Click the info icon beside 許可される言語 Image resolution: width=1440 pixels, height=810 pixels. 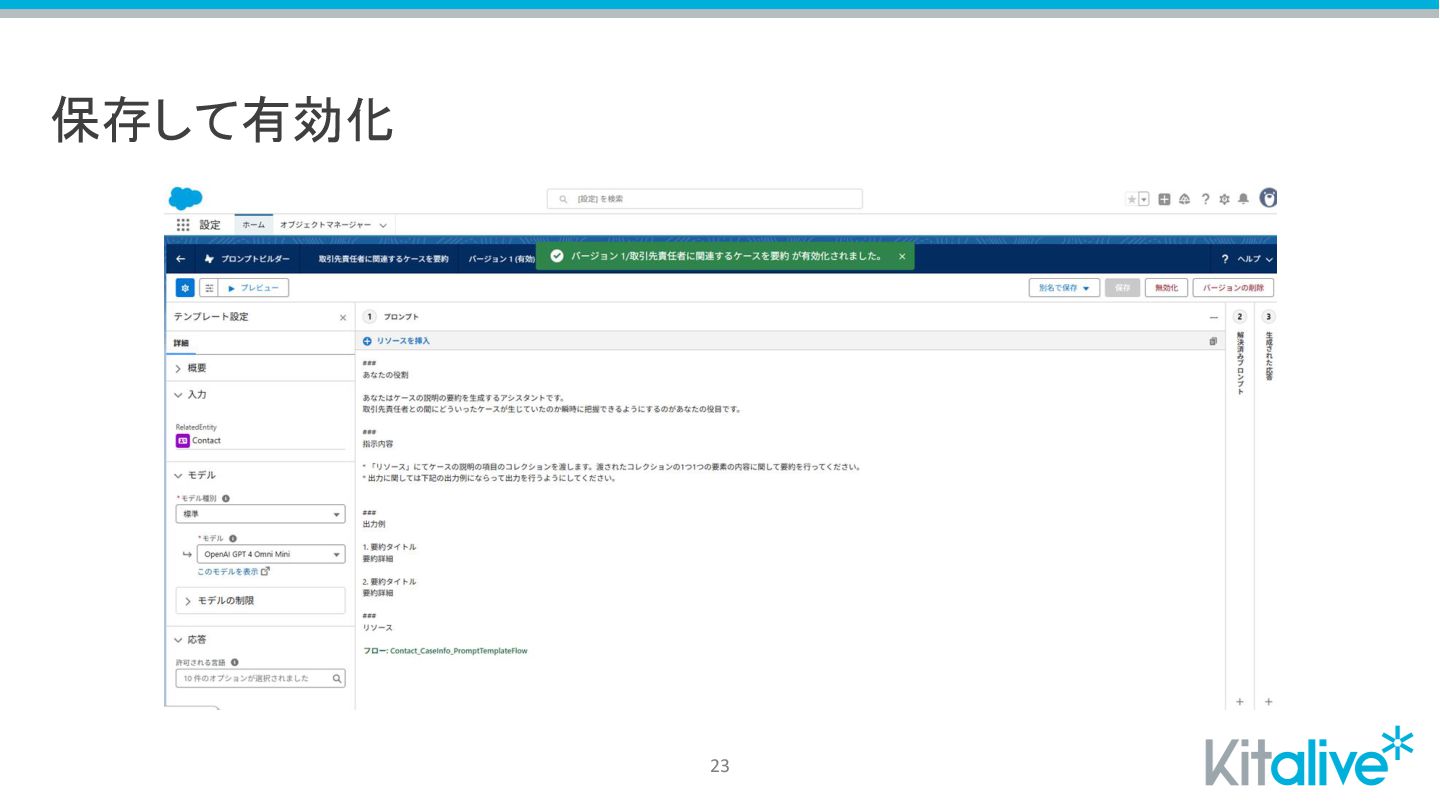click(x=235, y=662)
